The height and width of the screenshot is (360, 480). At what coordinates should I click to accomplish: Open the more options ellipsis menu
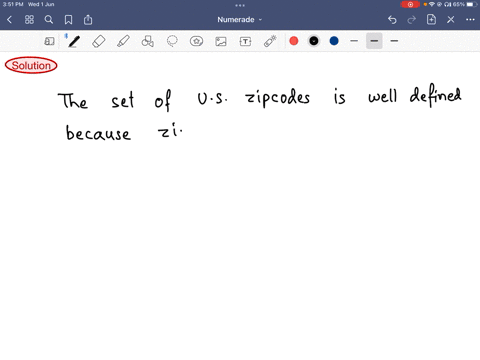pos(470,20)
